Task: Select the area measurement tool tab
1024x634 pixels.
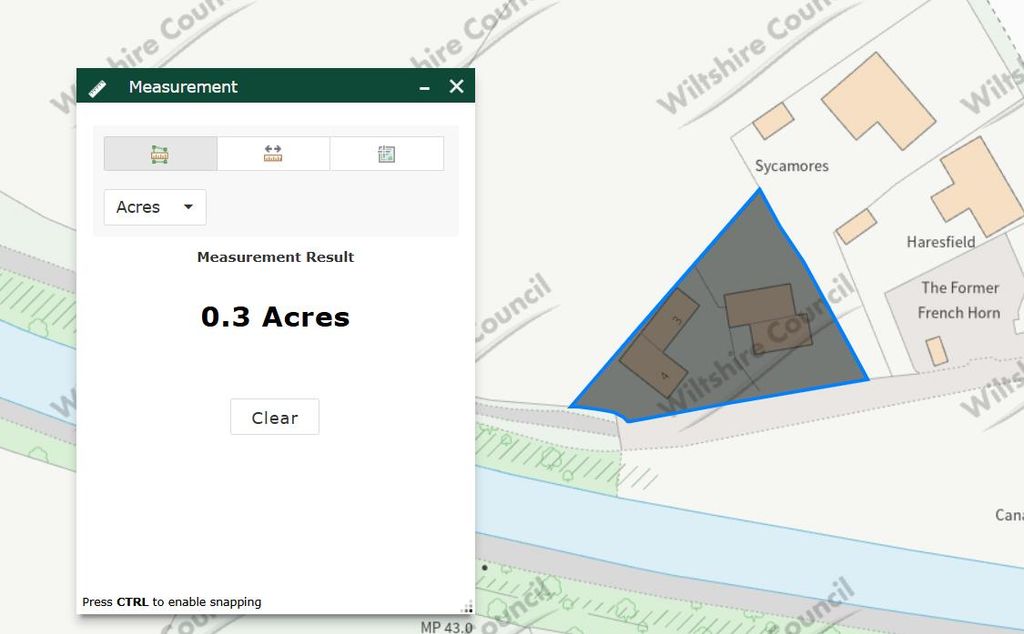Action: coord(161,153)
